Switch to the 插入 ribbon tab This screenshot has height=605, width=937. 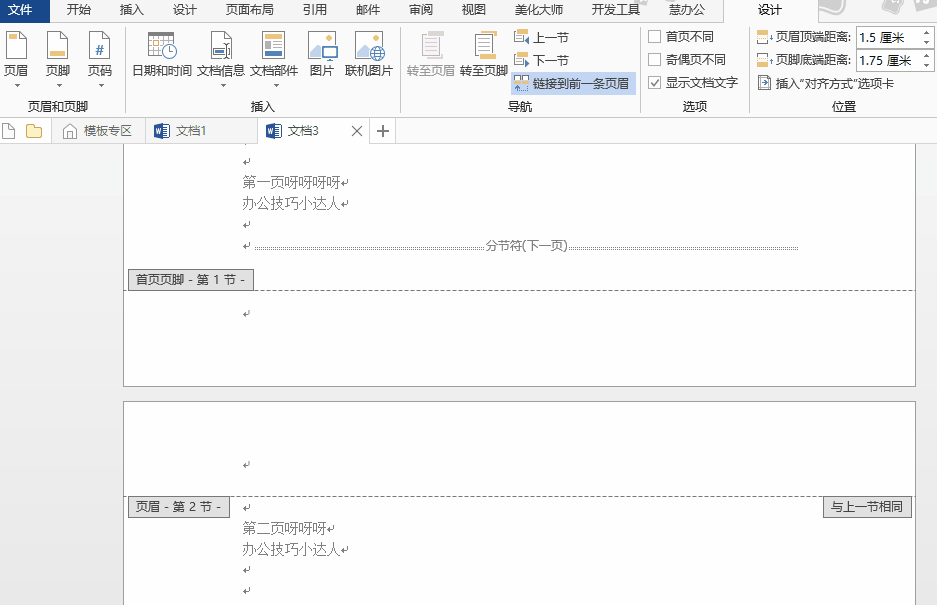[133, 9]
